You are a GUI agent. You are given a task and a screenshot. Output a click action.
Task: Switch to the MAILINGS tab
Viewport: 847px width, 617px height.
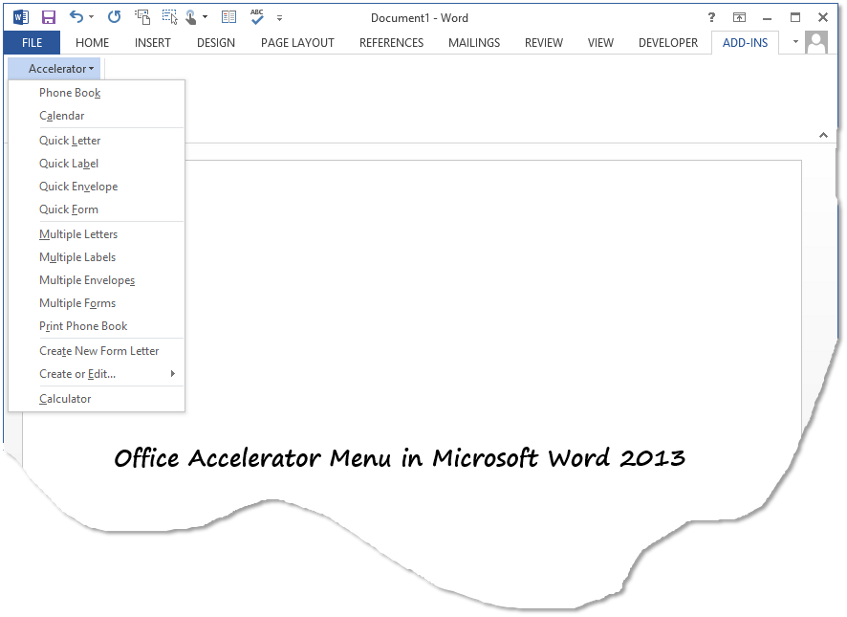(x=474, y=43)
